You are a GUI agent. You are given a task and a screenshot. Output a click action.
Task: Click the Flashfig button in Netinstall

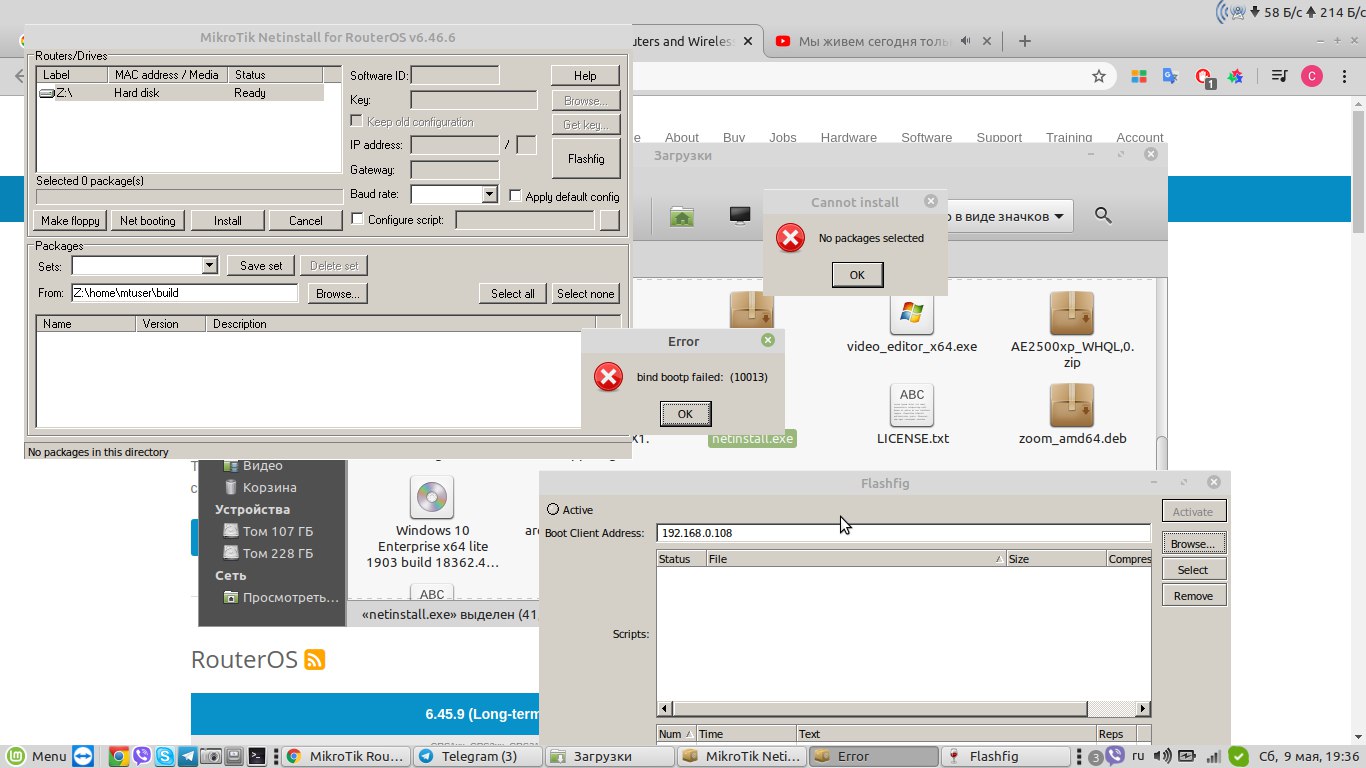tap(585, 158)
